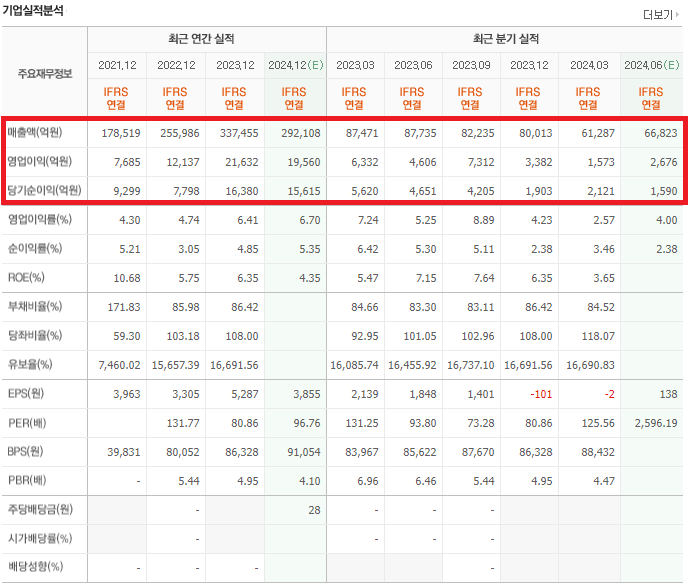Click the 유보율(%) row label
Screen dimensions: 690x585
[30, 364]
